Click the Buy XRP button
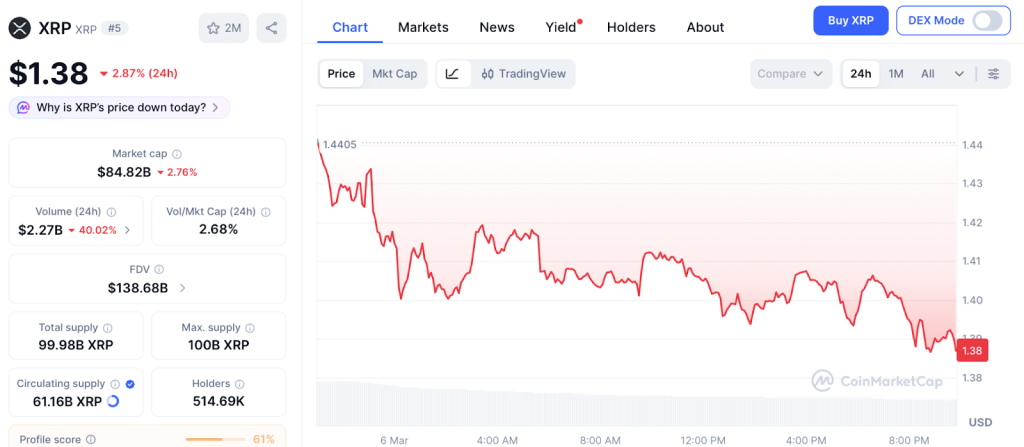 pyautogui.click(x=849, y=20)
